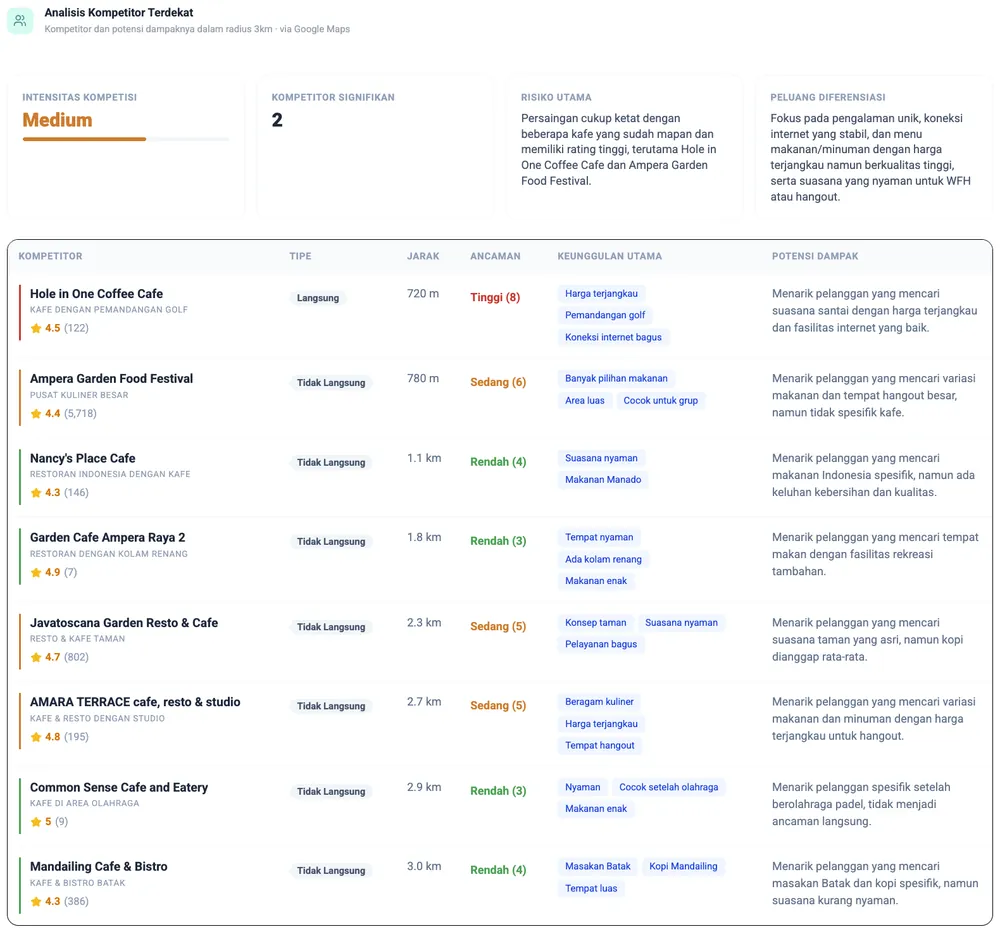Image resolution: width=1000 pixels, height=934 pixels.
Task: Click the Area luas tag
Action: click(x=585, y=401)
